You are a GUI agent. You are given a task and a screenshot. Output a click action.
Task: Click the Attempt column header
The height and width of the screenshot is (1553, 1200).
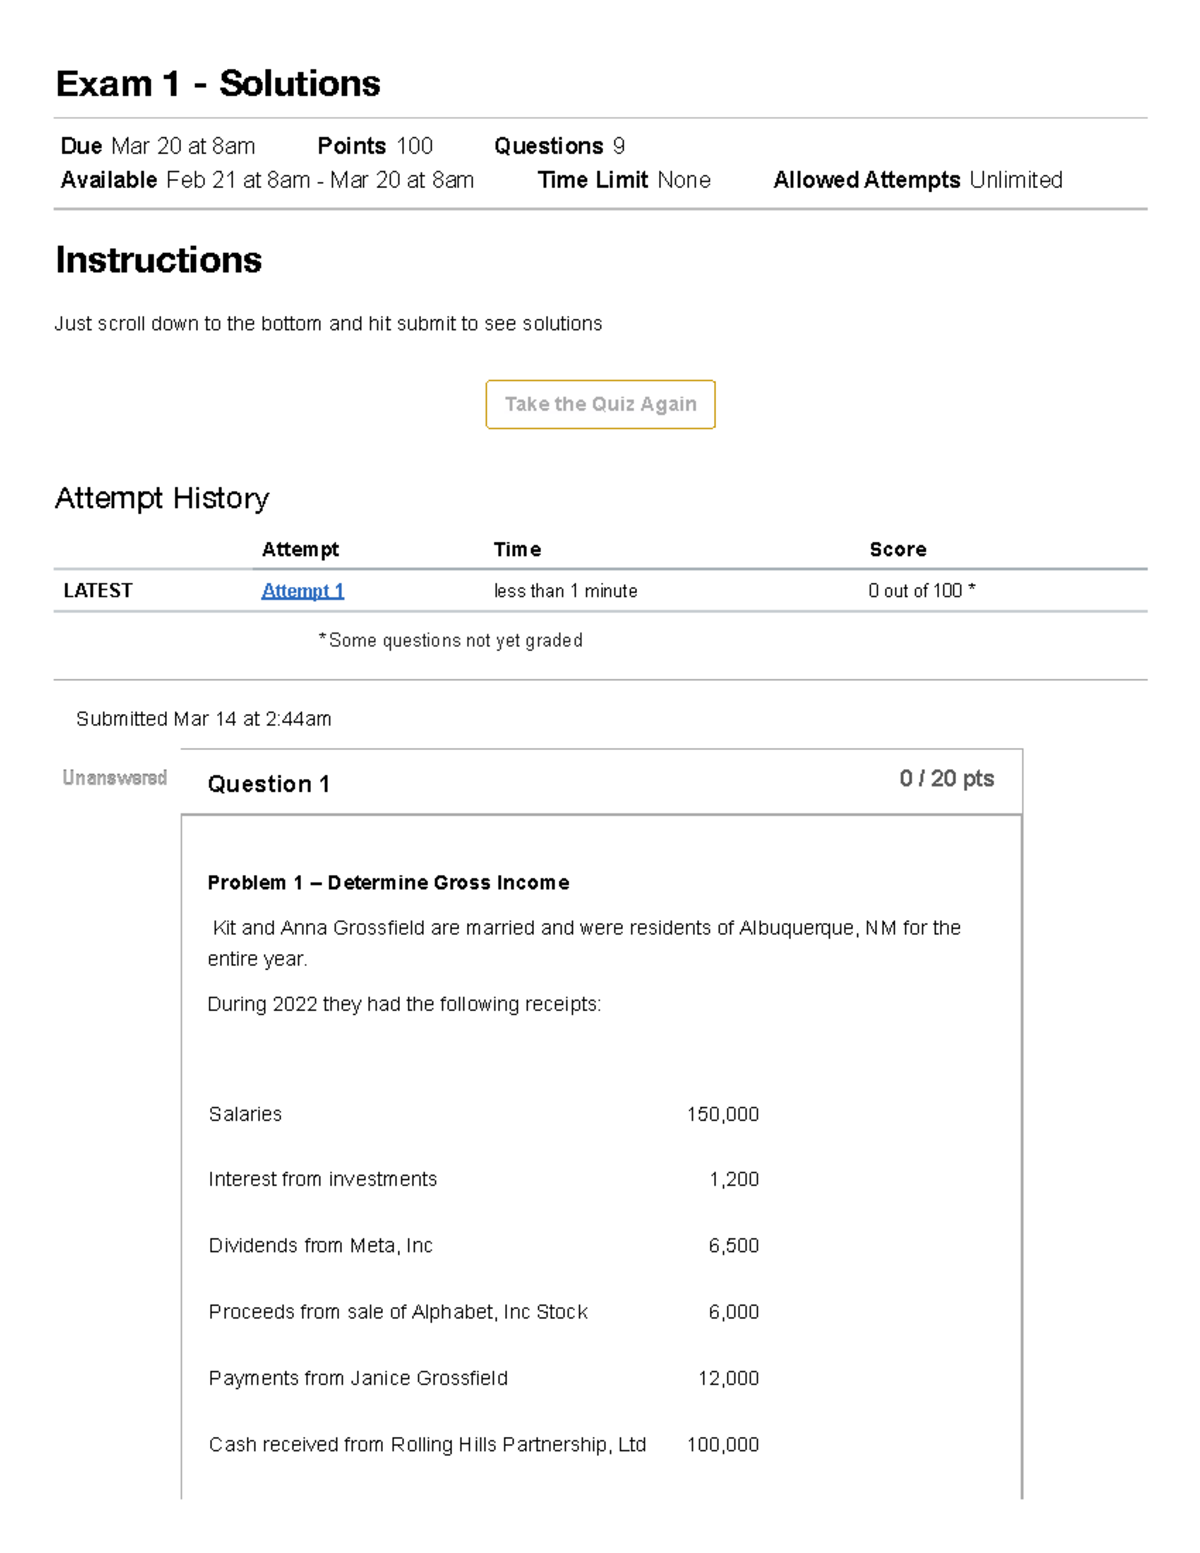[300, 549]
